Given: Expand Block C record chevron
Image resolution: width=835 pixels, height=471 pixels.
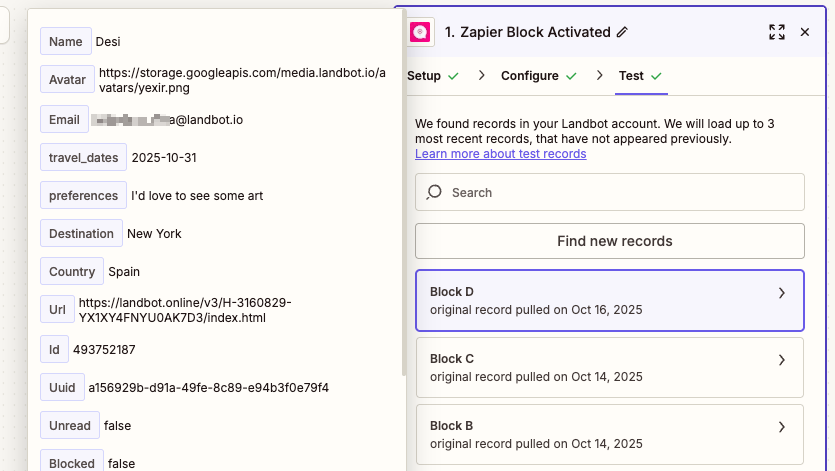Looking at the screenshot, I should [782, 360].
